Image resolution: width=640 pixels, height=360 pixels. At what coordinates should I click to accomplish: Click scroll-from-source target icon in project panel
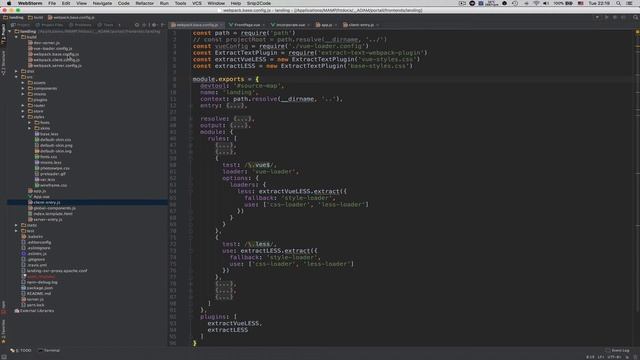pyautogui.click(x=137, y=25)
